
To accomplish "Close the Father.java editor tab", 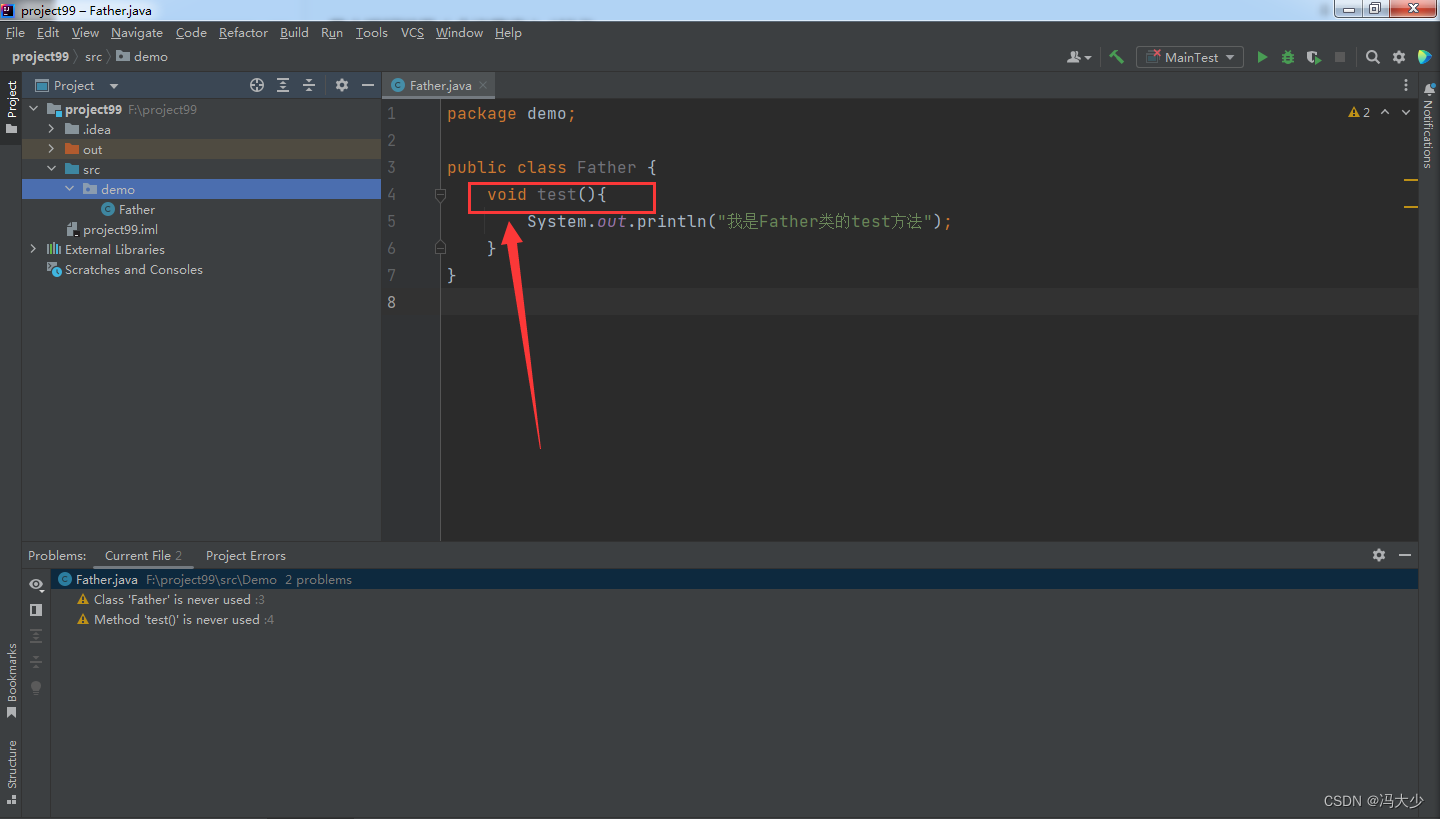I will tap(483, 85).
